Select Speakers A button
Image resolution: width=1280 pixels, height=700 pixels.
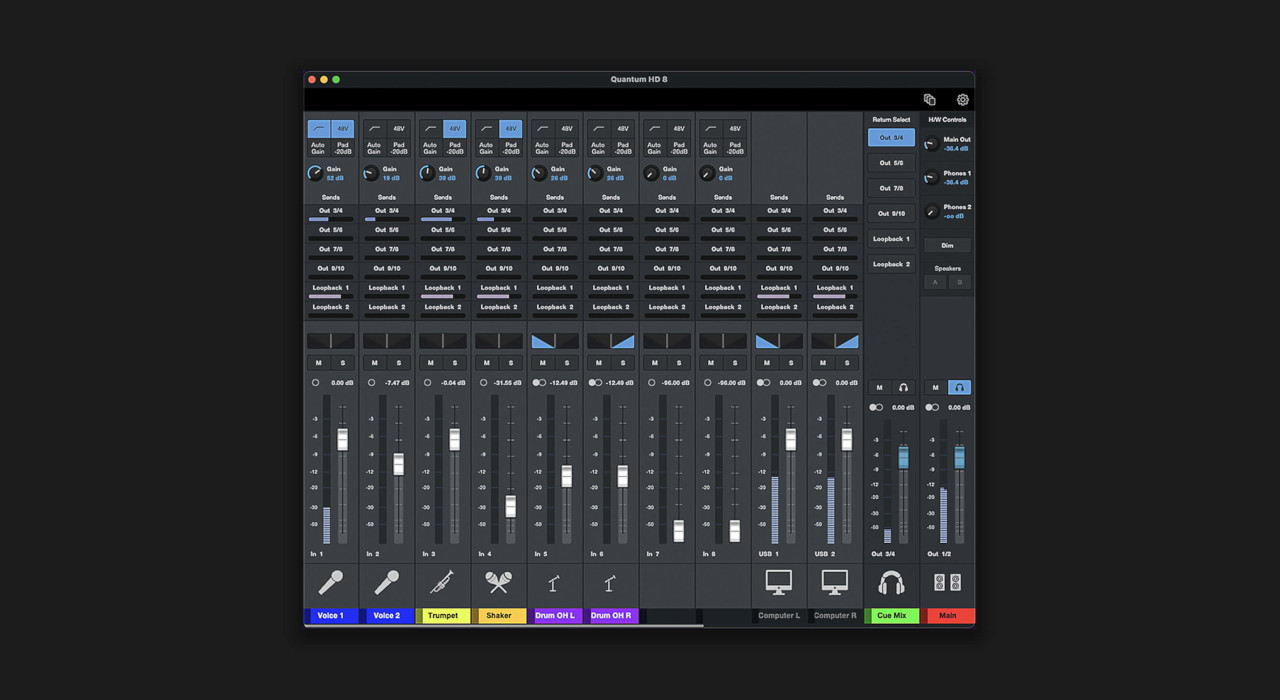click(x=935, y=282)
